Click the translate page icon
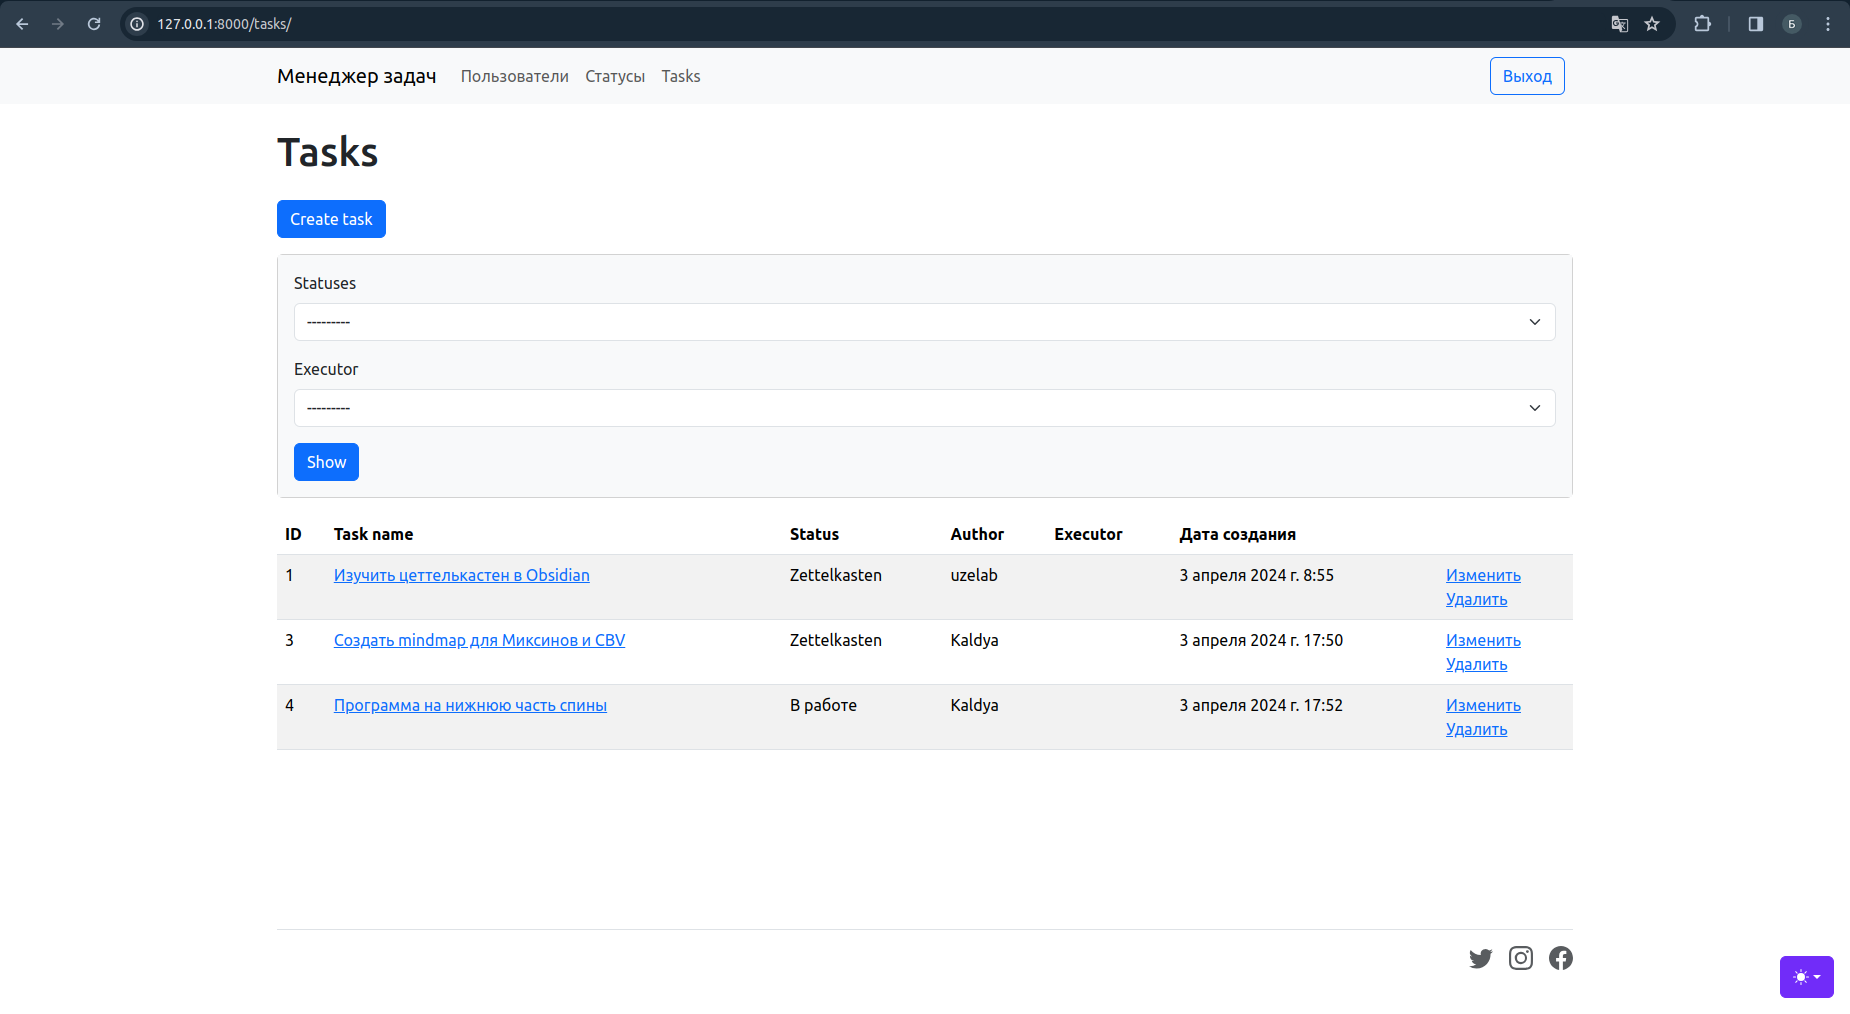 tap(1620, 24)
